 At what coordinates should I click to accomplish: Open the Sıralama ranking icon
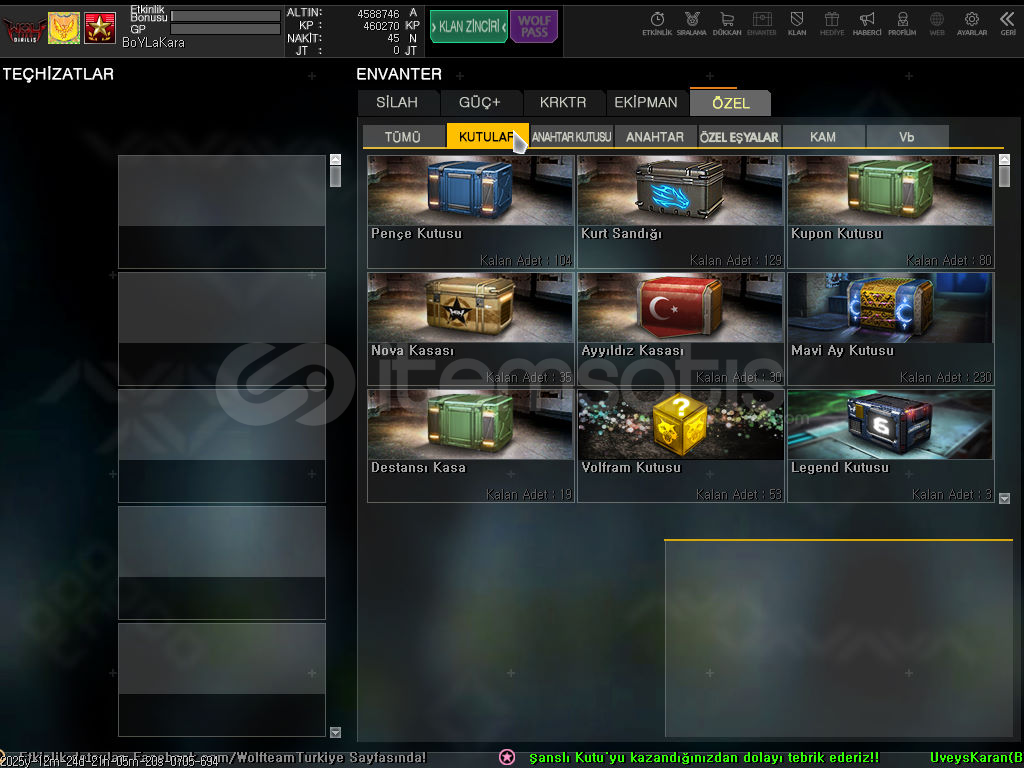692,23
